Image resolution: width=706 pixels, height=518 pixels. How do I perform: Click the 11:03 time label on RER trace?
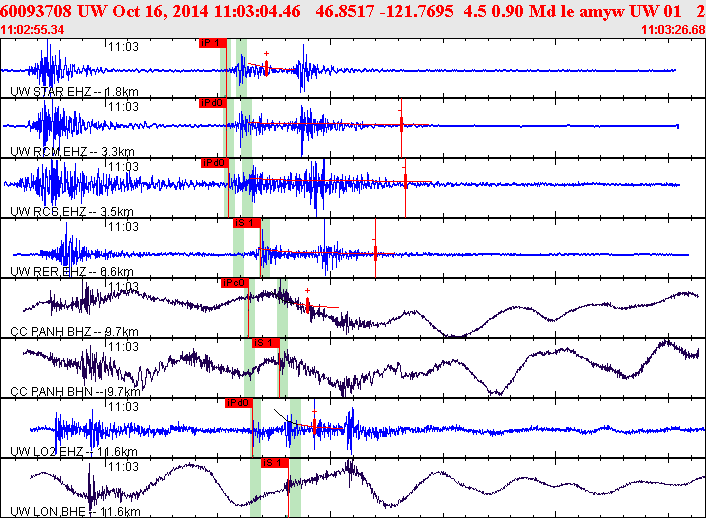123,227
